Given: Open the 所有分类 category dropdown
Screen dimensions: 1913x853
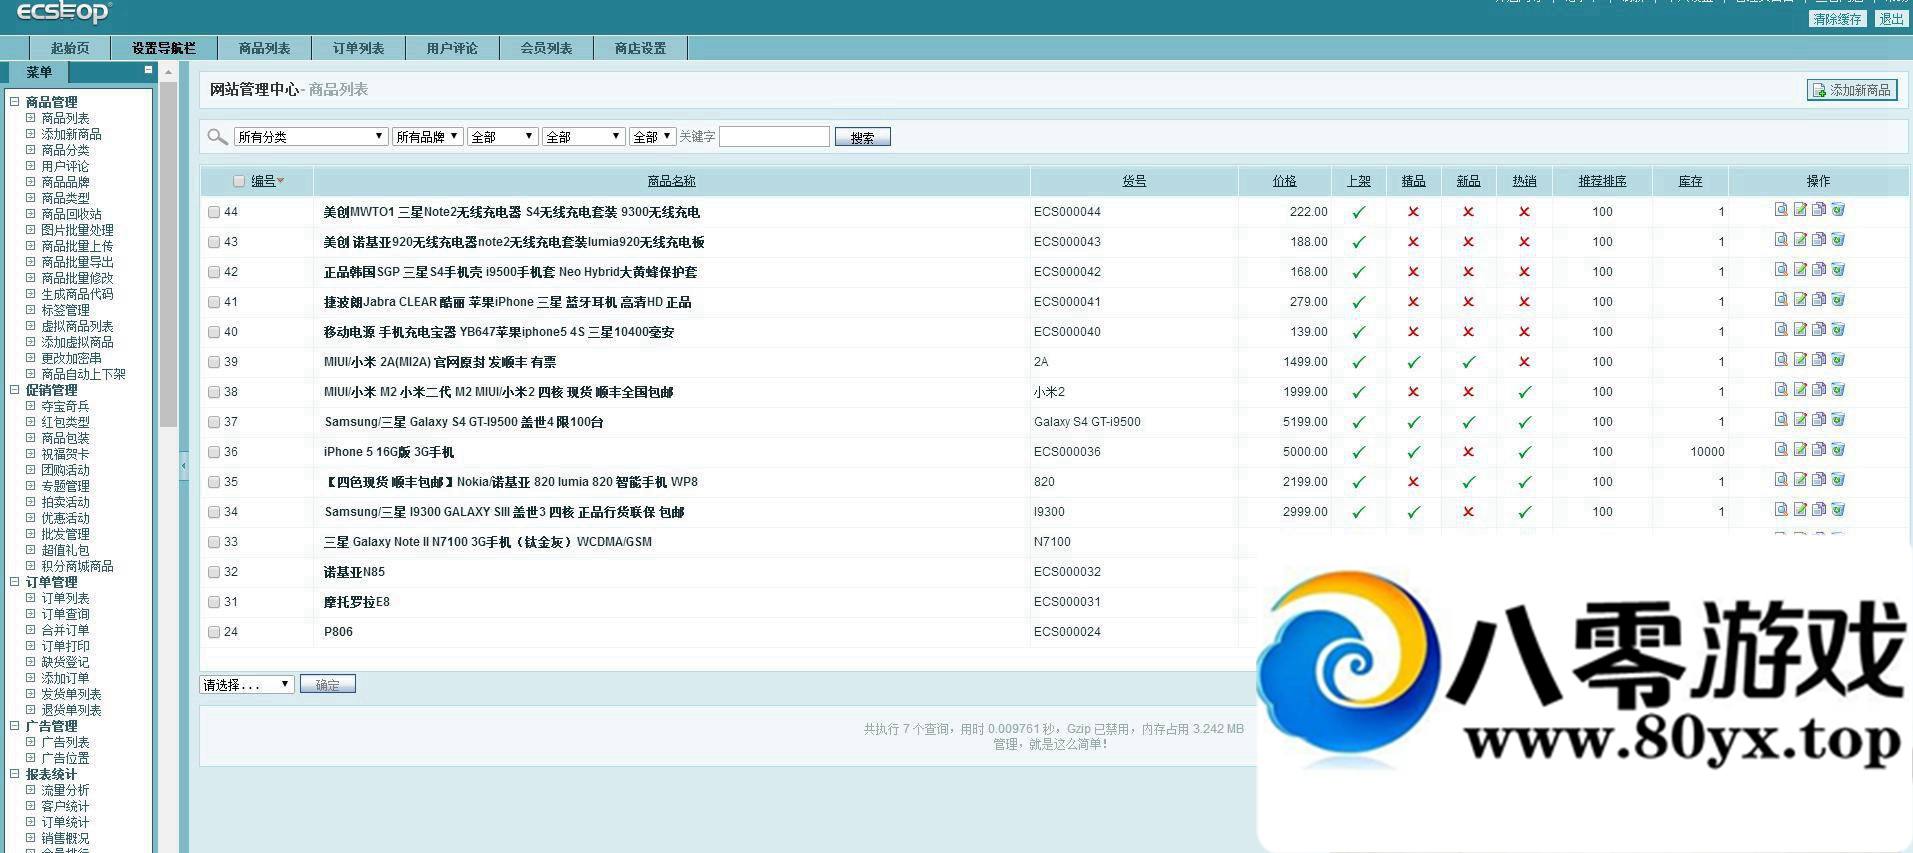Looking at the screenshot, I should [311, 137].
